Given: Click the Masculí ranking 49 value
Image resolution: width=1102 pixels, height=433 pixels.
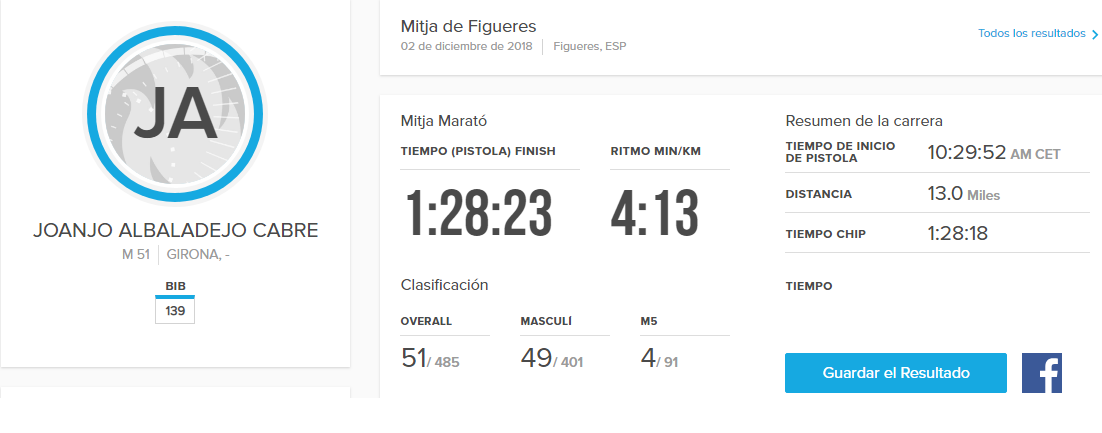Looking at the screenshot, I should 536,358.
